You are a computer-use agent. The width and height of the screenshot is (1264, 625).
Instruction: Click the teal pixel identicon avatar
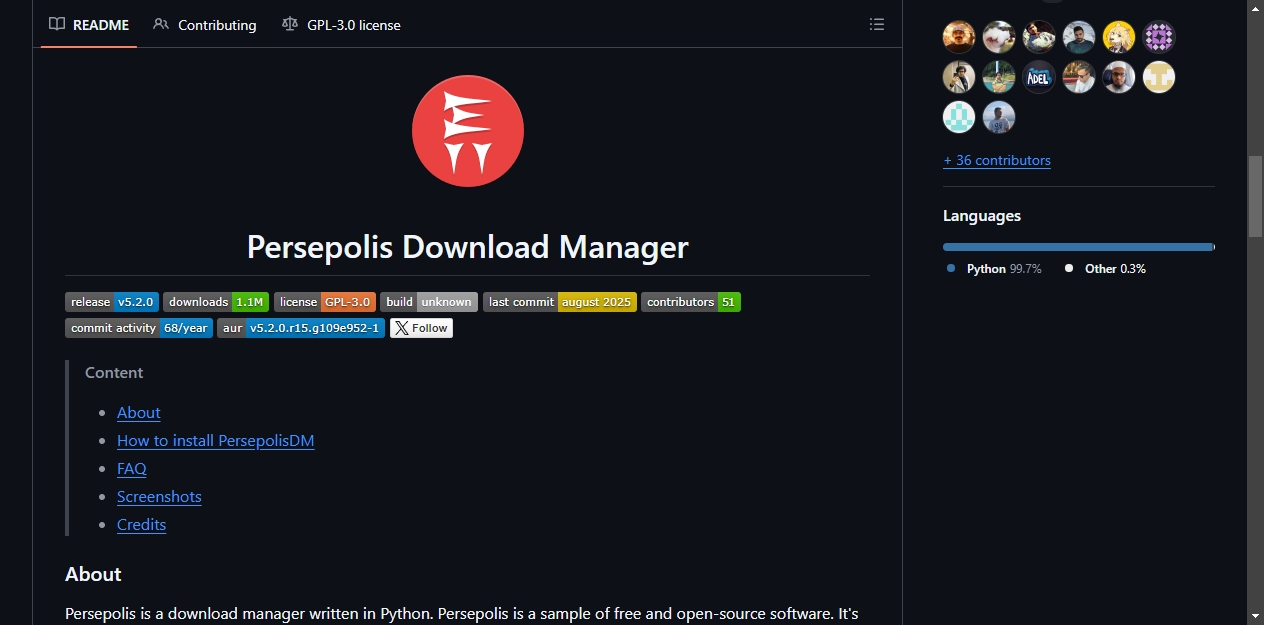click(x=959, y=117)
